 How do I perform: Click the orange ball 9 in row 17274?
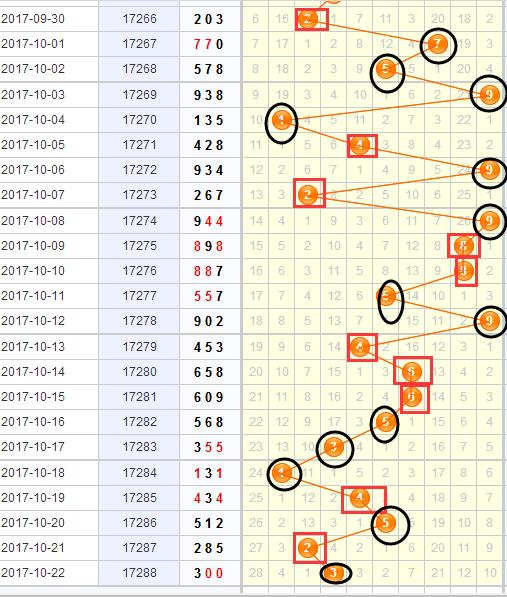(489, 220)
